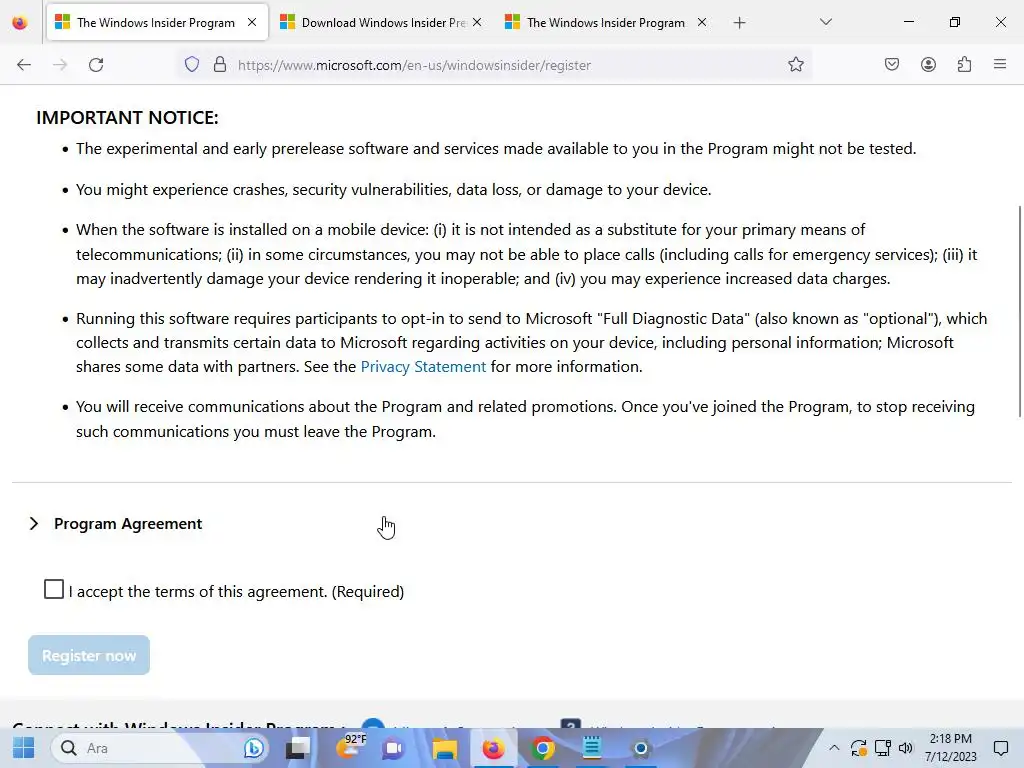Switch to Download Windows Insider Preview tab

[381, 23]
